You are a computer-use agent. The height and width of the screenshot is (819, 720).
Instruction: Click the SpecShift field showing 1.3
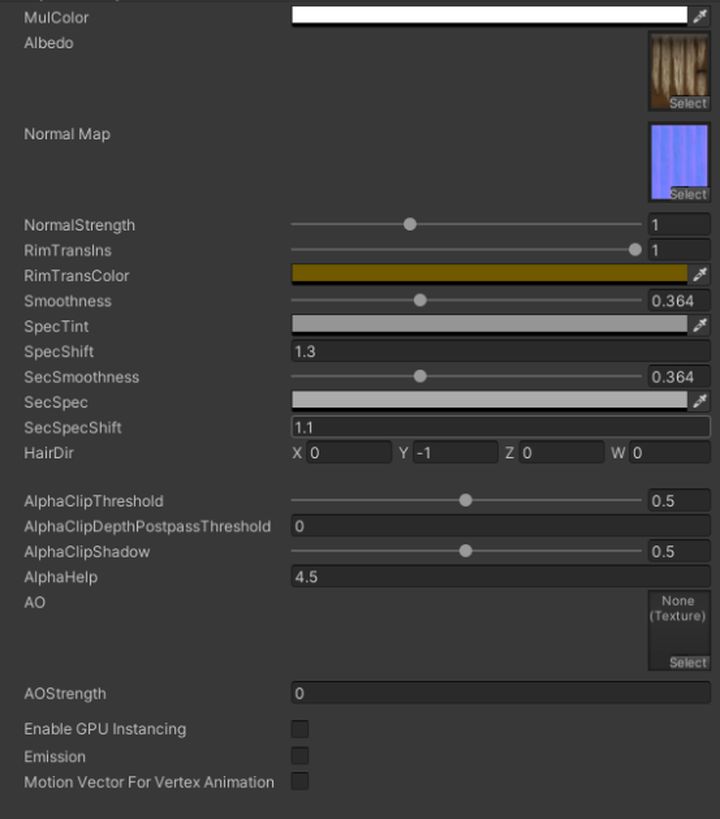point(501,352)
